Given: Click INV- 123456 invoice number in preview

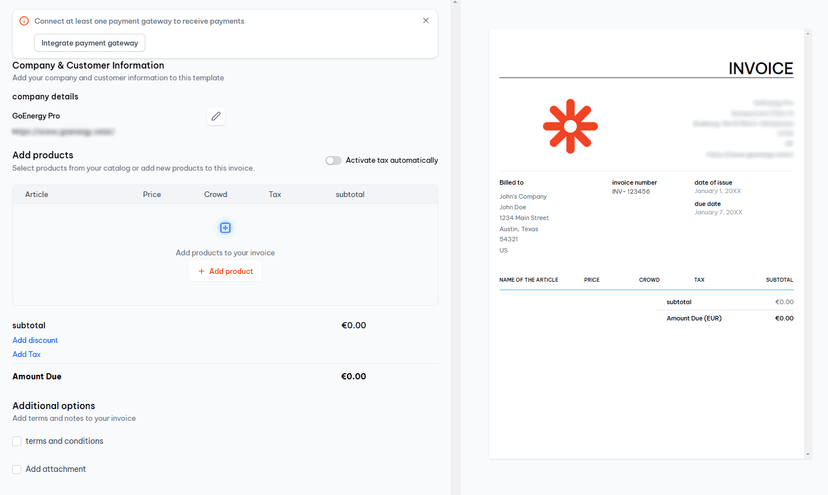Looking at the screenshot, I should 631,192.
